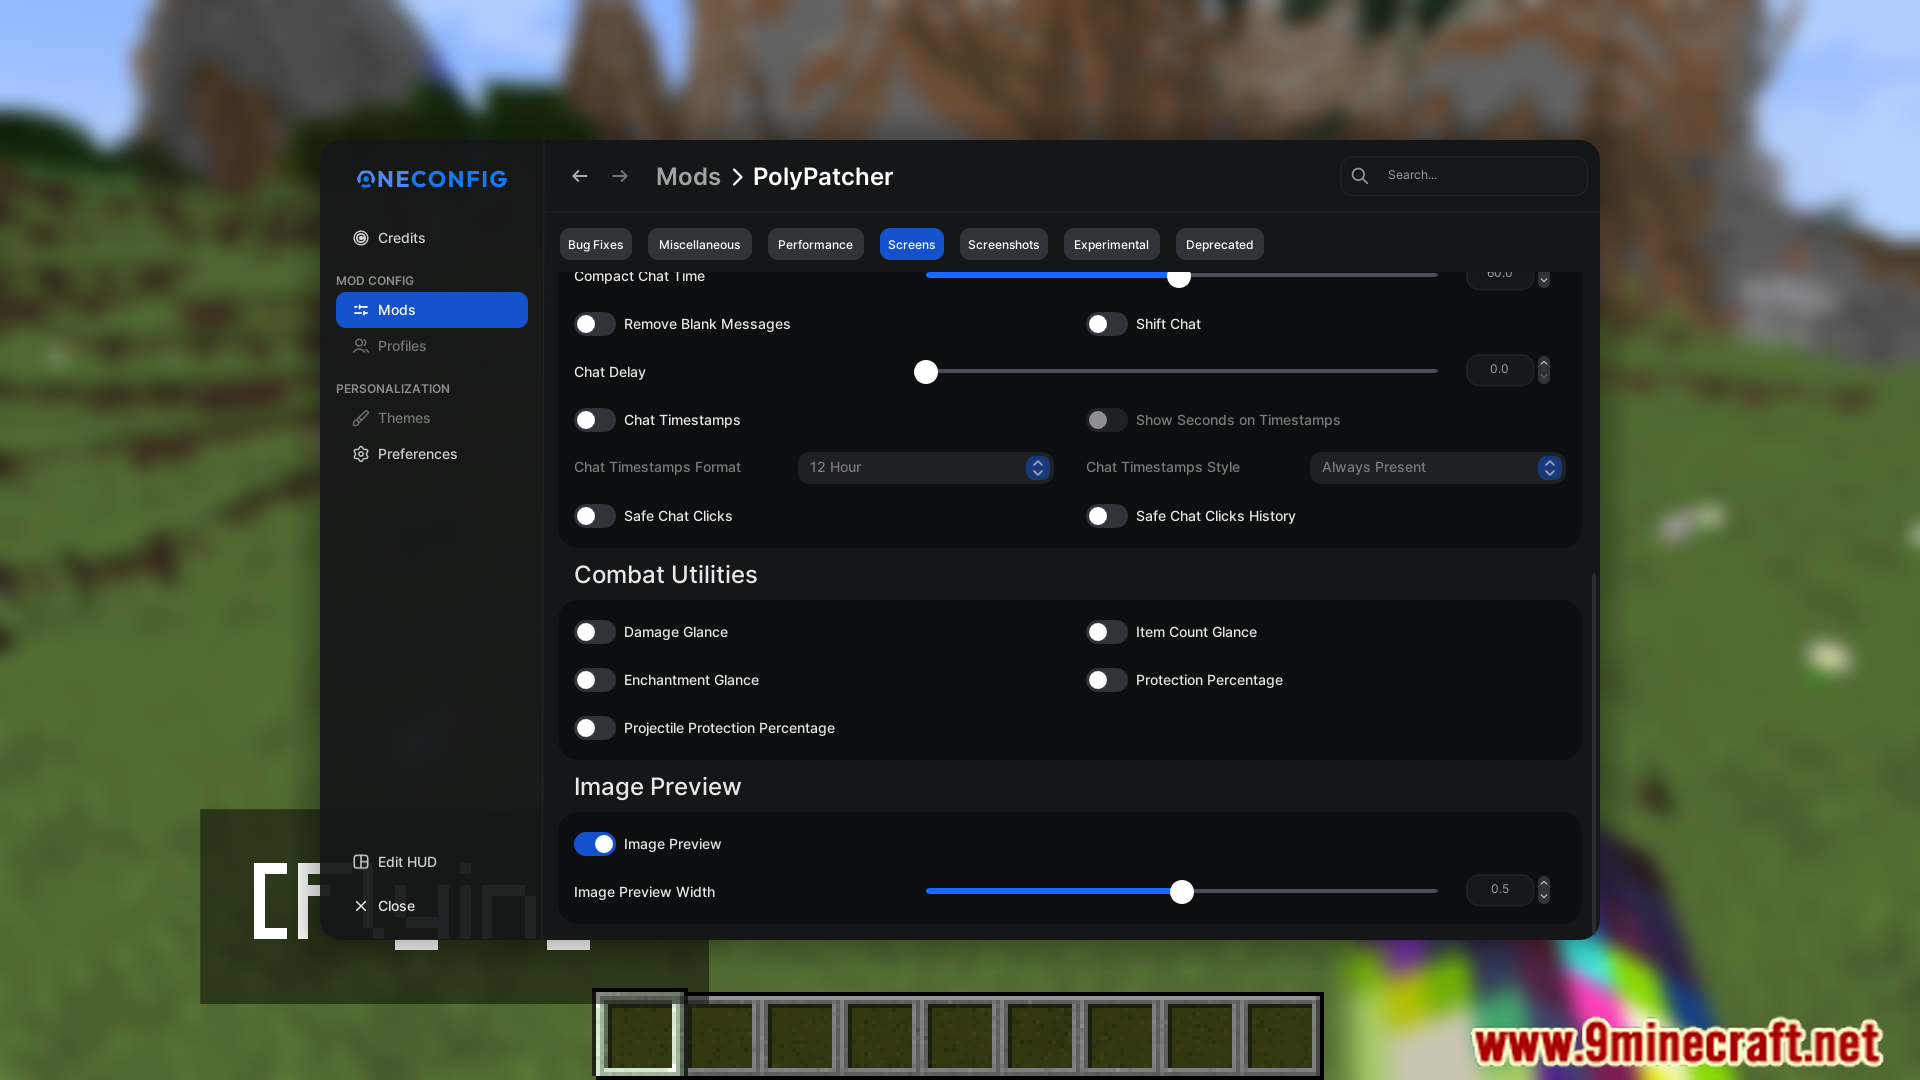
Task: Click Image Preview Width decrement arrow
Action: tap(1544, 897)
